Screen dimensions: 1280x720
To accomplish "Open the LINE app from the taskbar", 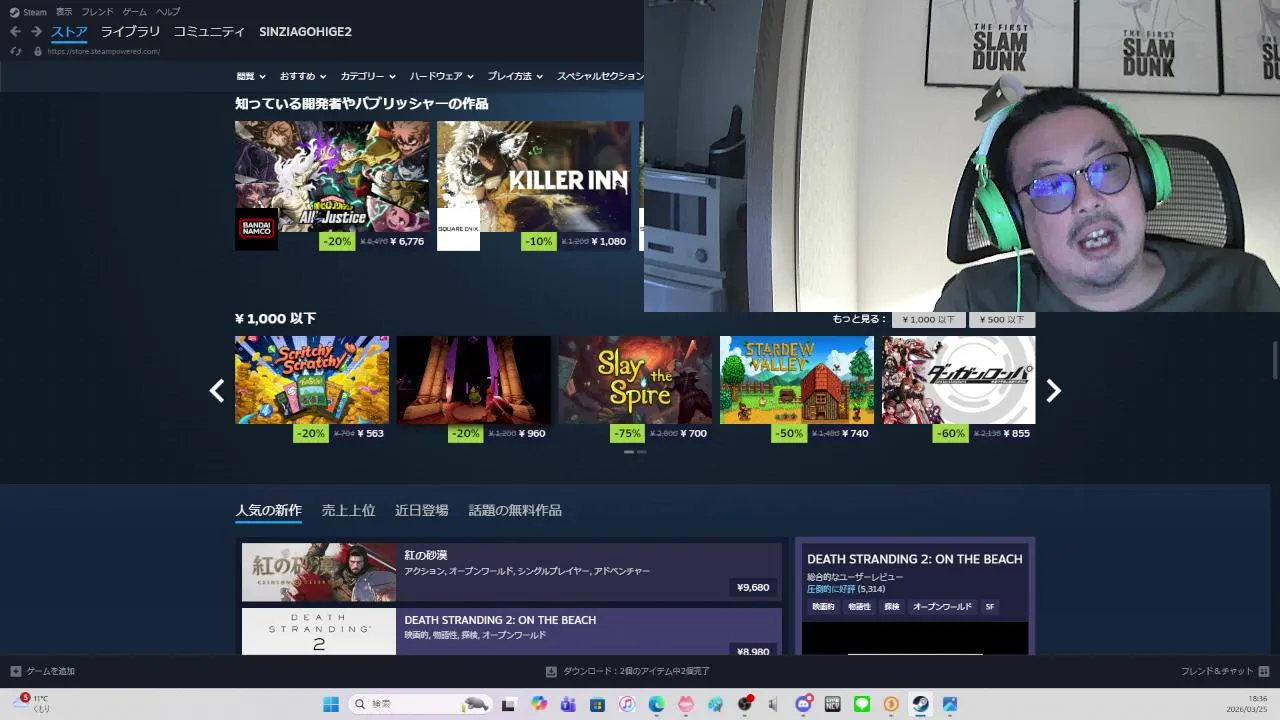I will 862,704.
